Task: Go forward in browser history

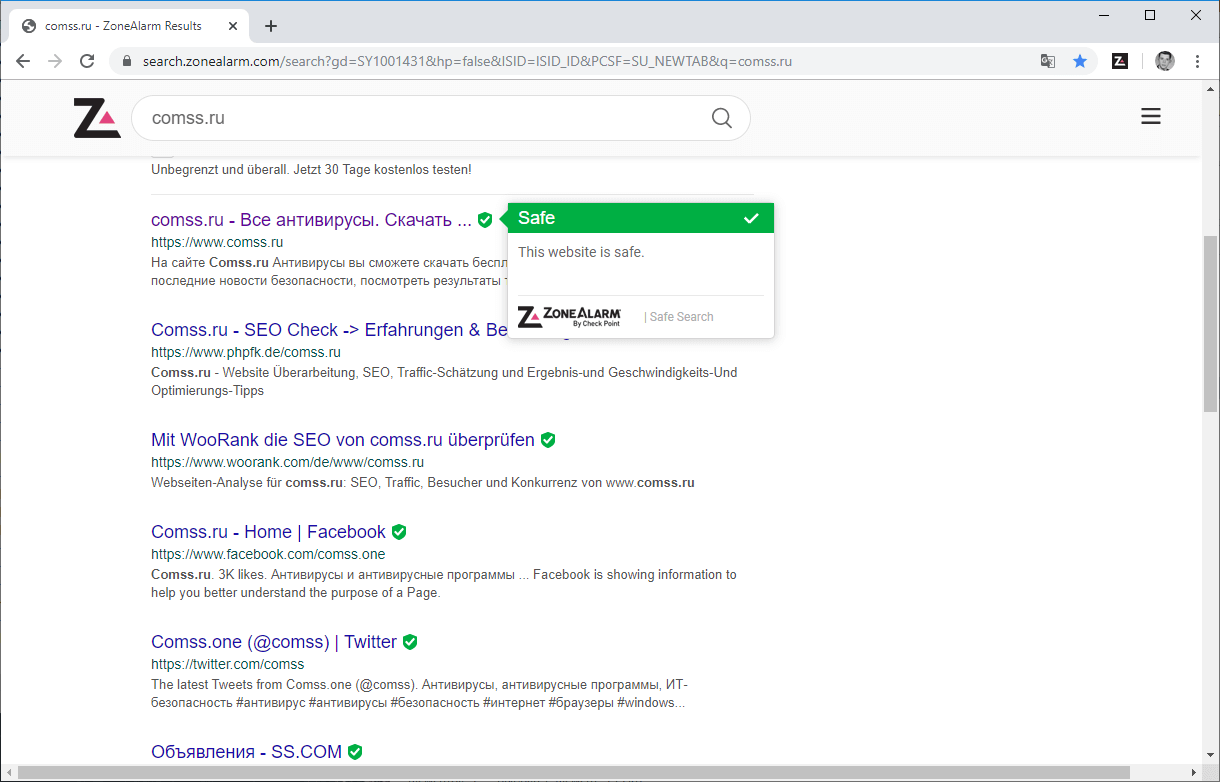Action: click(x=55, y=61)
